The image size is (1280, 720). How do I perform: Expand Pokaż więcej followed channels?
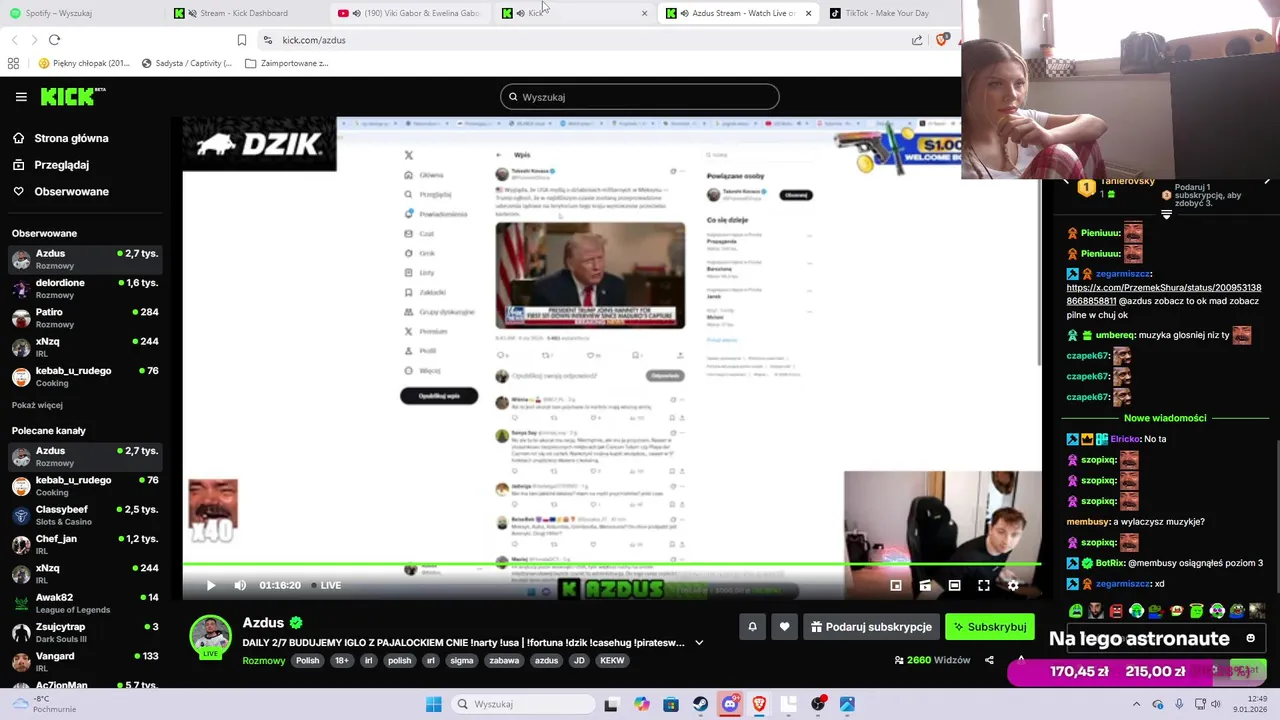tap(37, 405)
